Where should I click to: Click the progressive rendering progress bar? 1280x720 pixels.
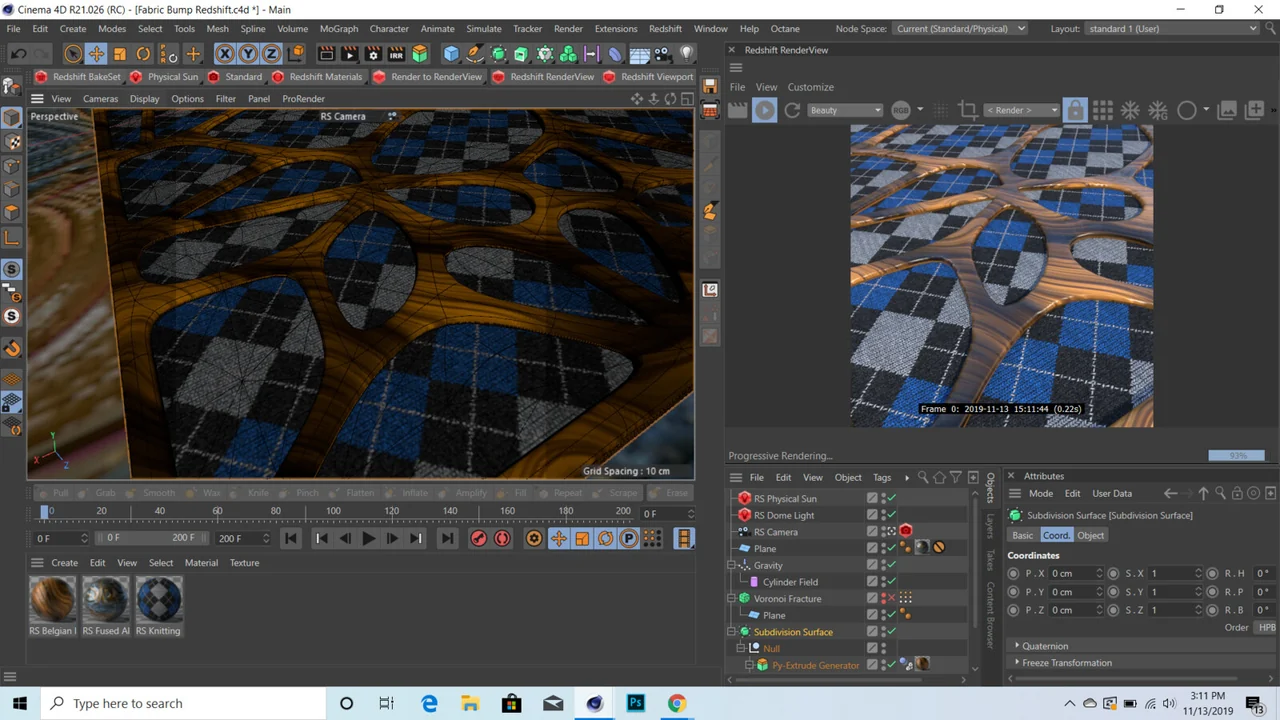1236,456
